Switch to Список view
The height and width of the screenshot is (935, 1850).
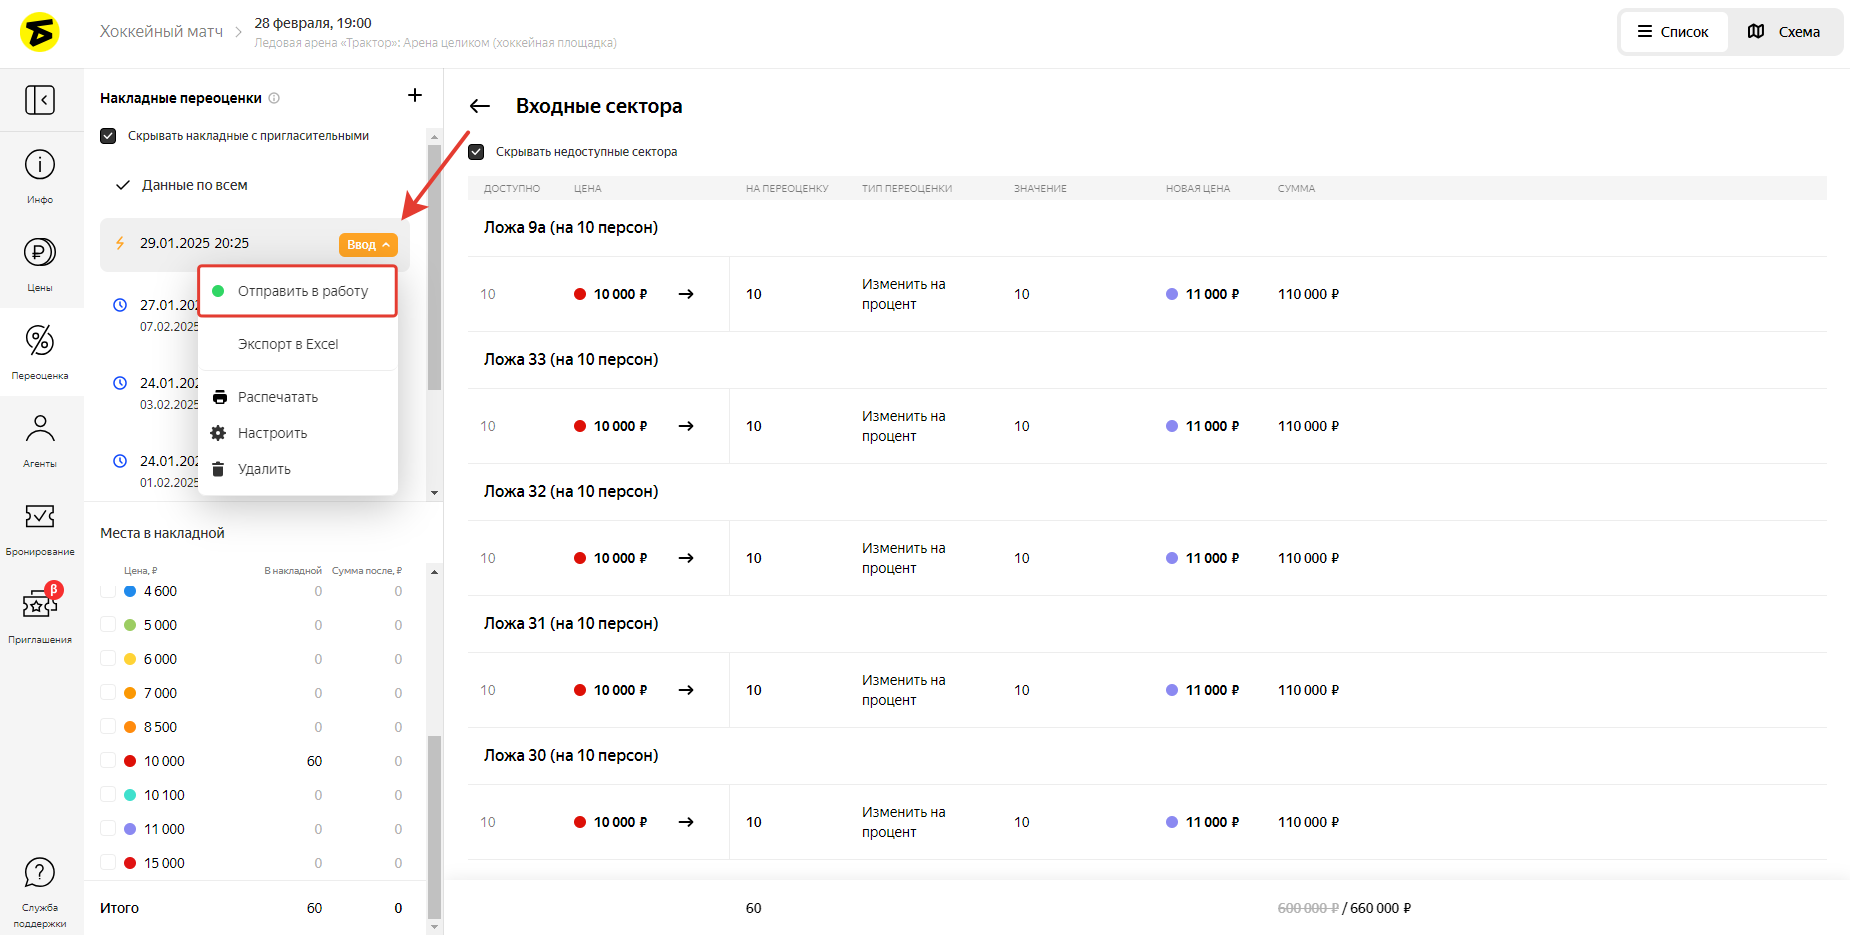pyautogui.click(x=1673, y=32)
